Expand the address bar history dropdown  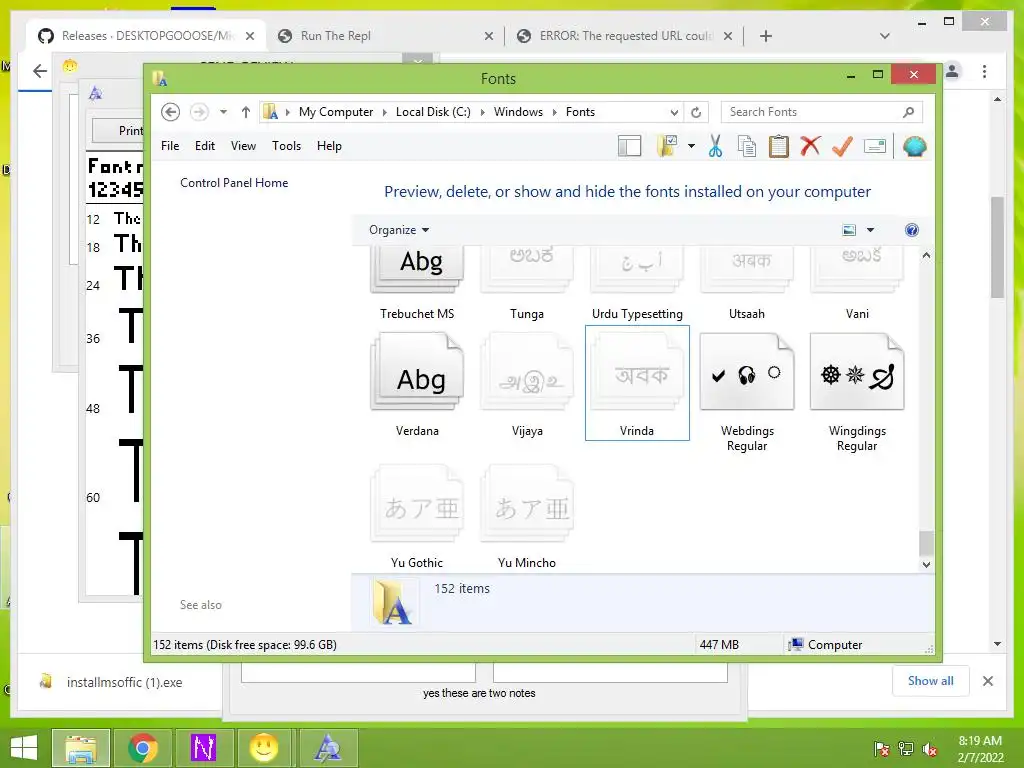(x=674, y=112)
